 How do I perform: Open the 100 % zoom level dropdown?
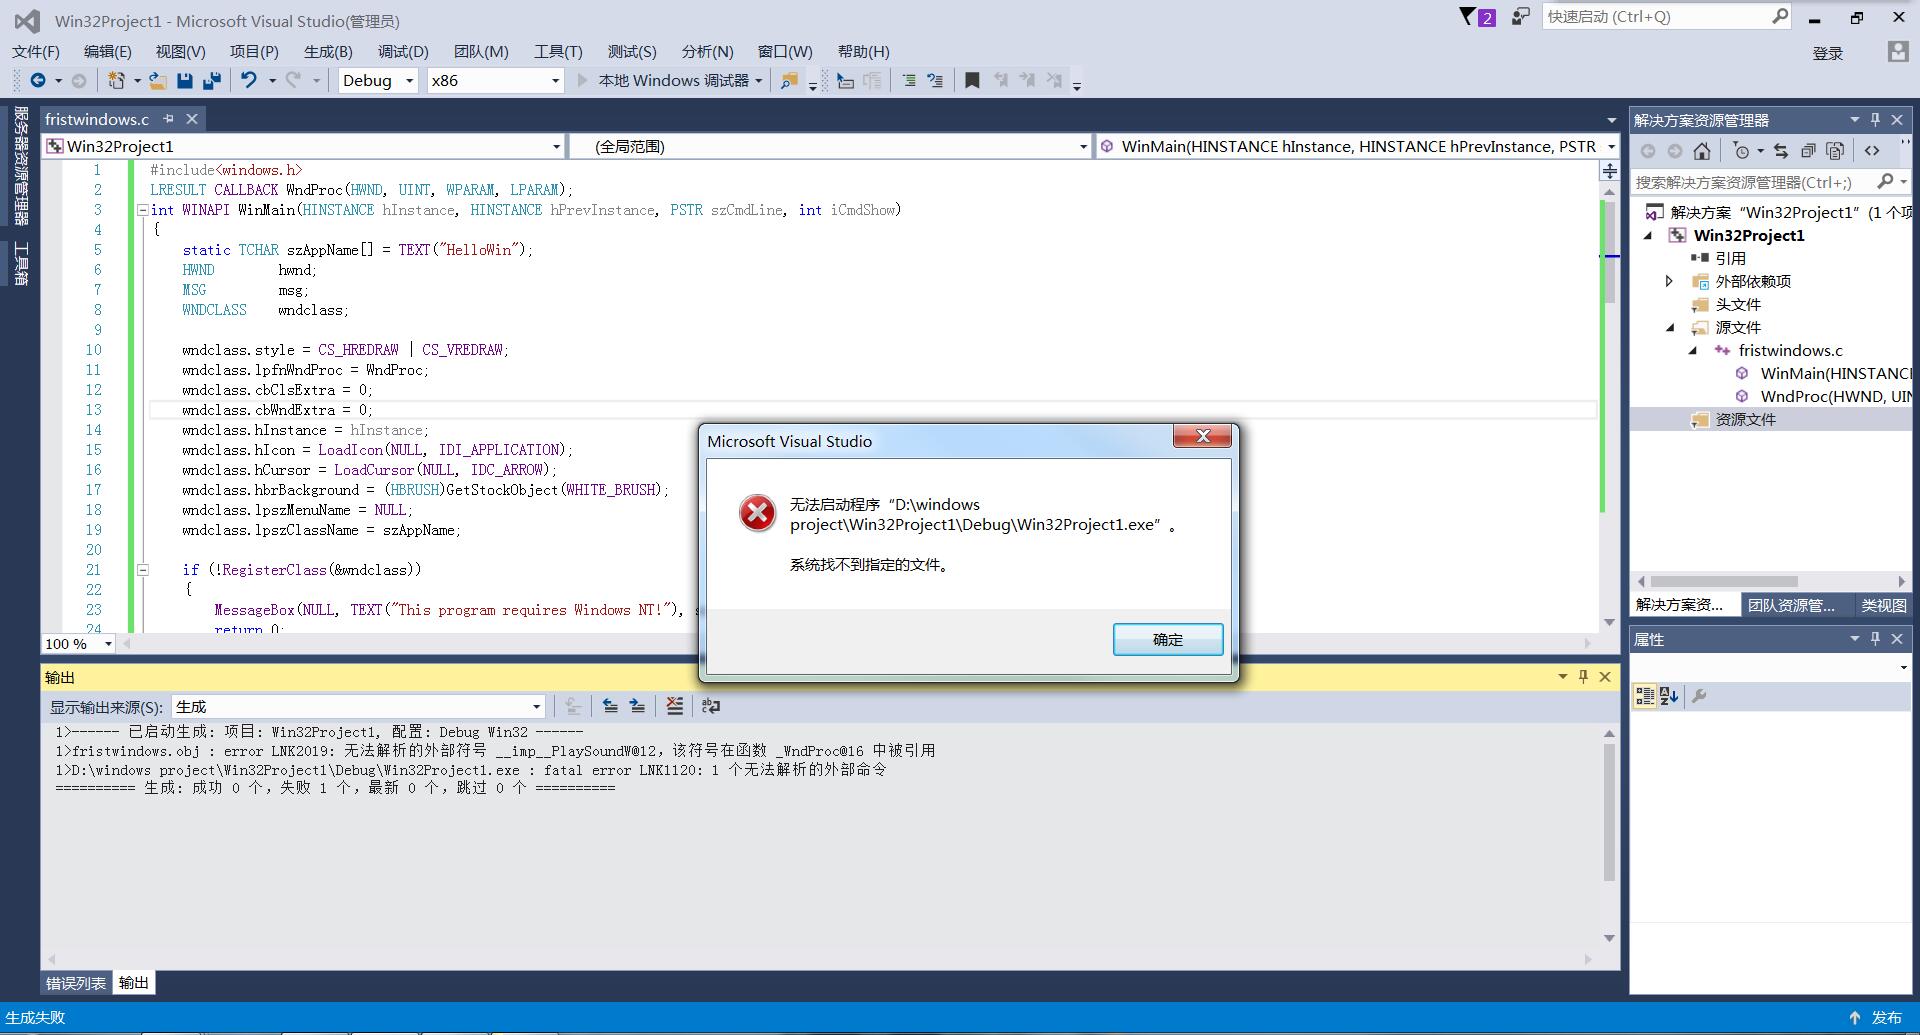coord(78,644)
